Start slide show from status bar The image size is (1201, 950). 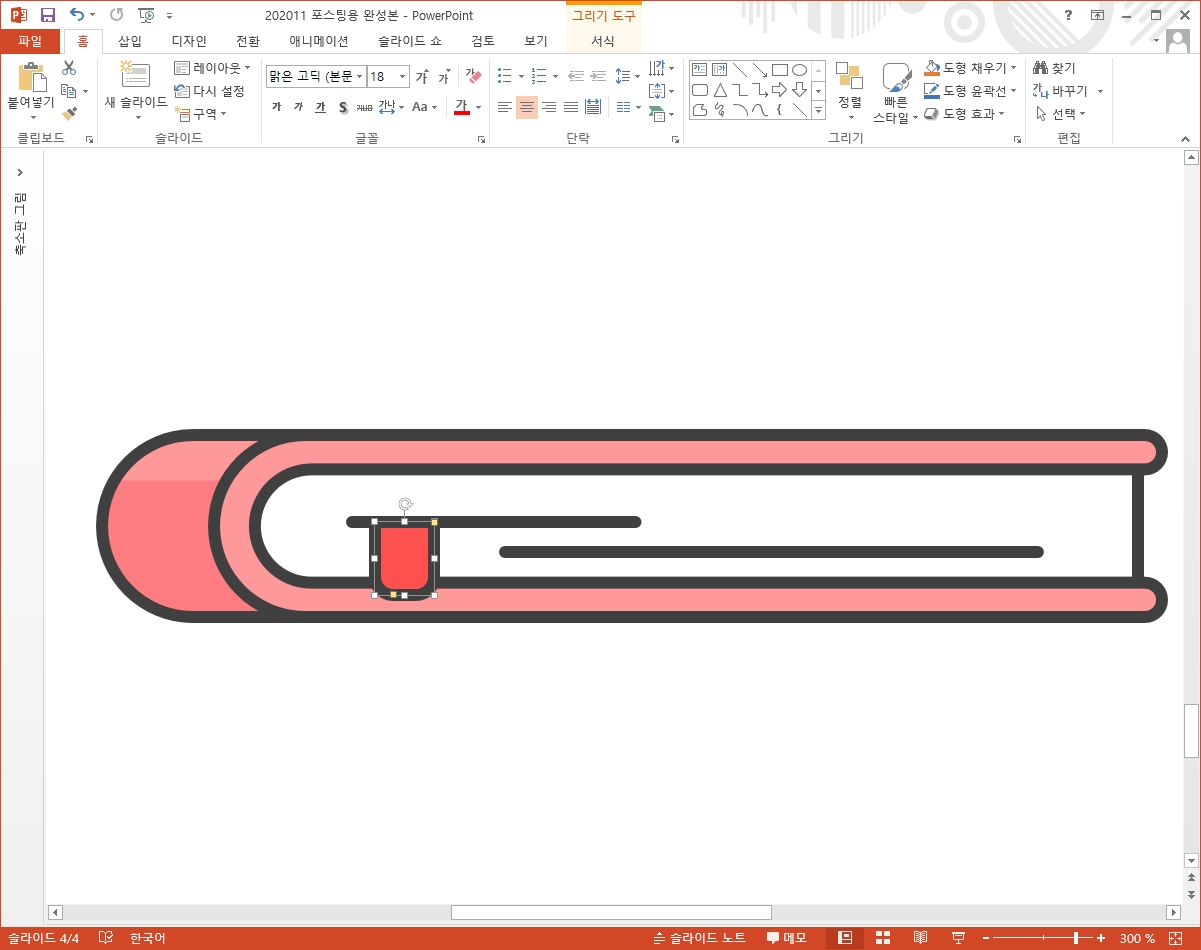click(x=958, y=938)
